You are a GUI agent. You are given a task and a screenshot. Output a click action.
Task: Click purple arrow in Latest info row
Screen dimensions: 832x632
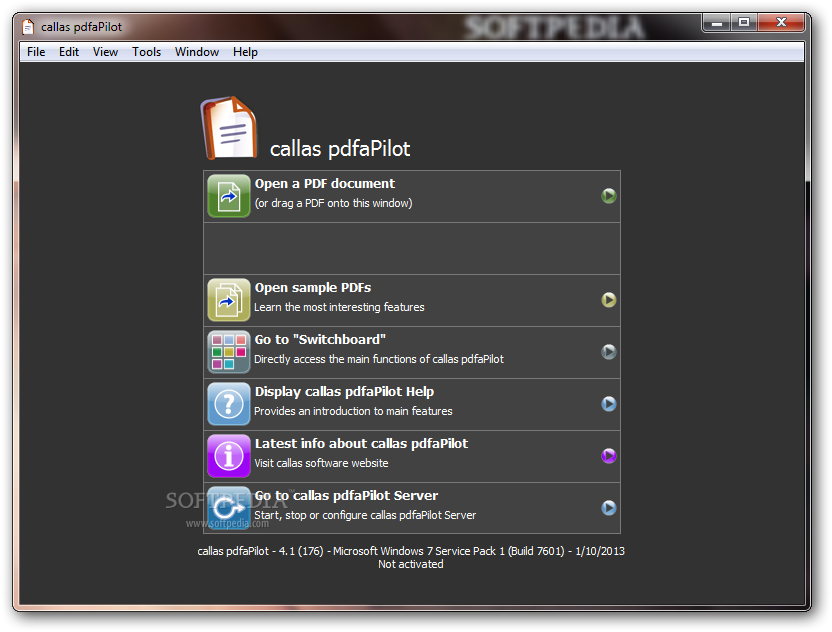pos(609,456)
